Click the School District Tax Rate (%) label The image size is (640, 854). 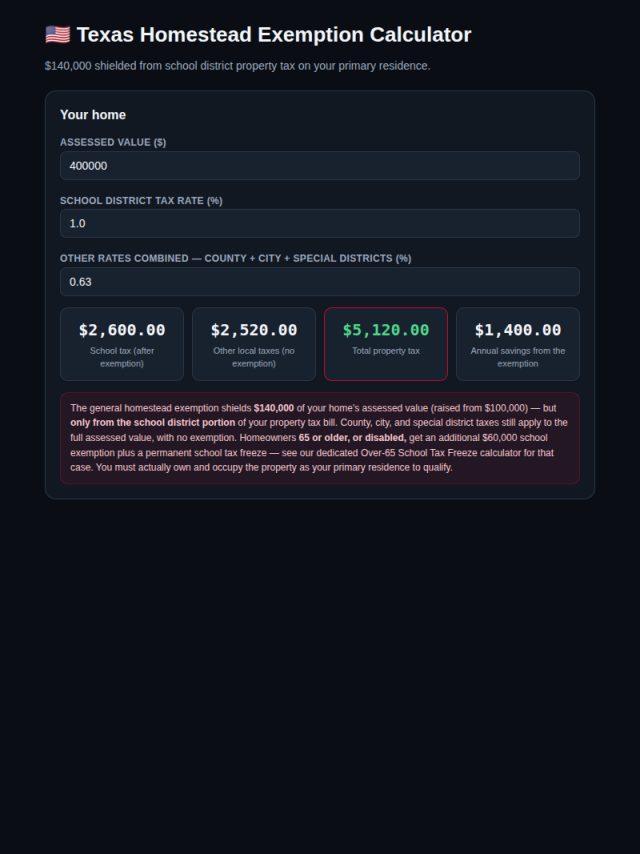tap(141, 200)
